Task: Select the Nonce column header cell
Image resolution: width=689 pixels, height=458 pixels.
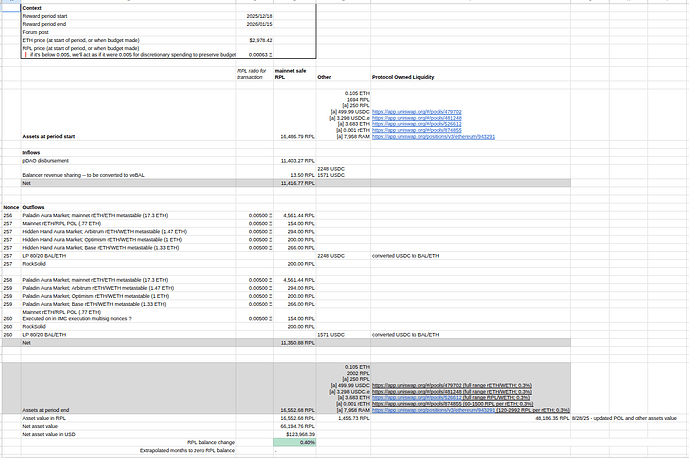Action: tap(11, 207)
